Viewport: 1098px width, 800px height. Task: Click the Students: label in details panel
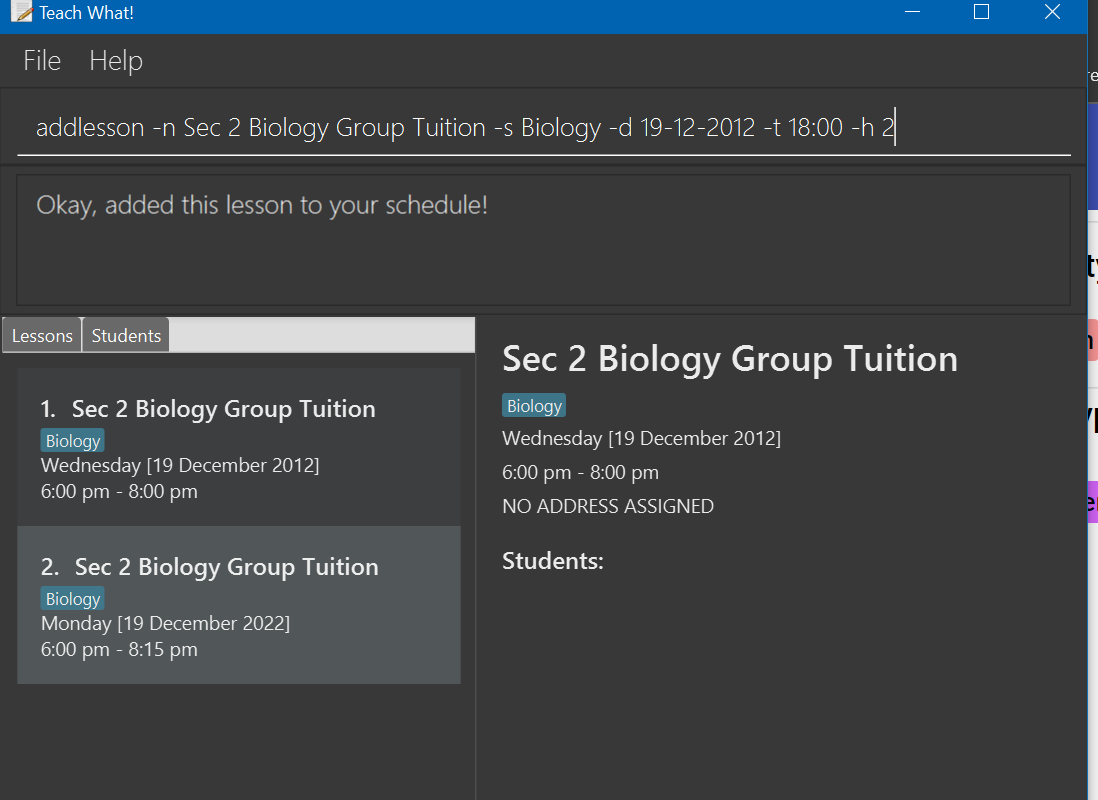click(553, 560)
